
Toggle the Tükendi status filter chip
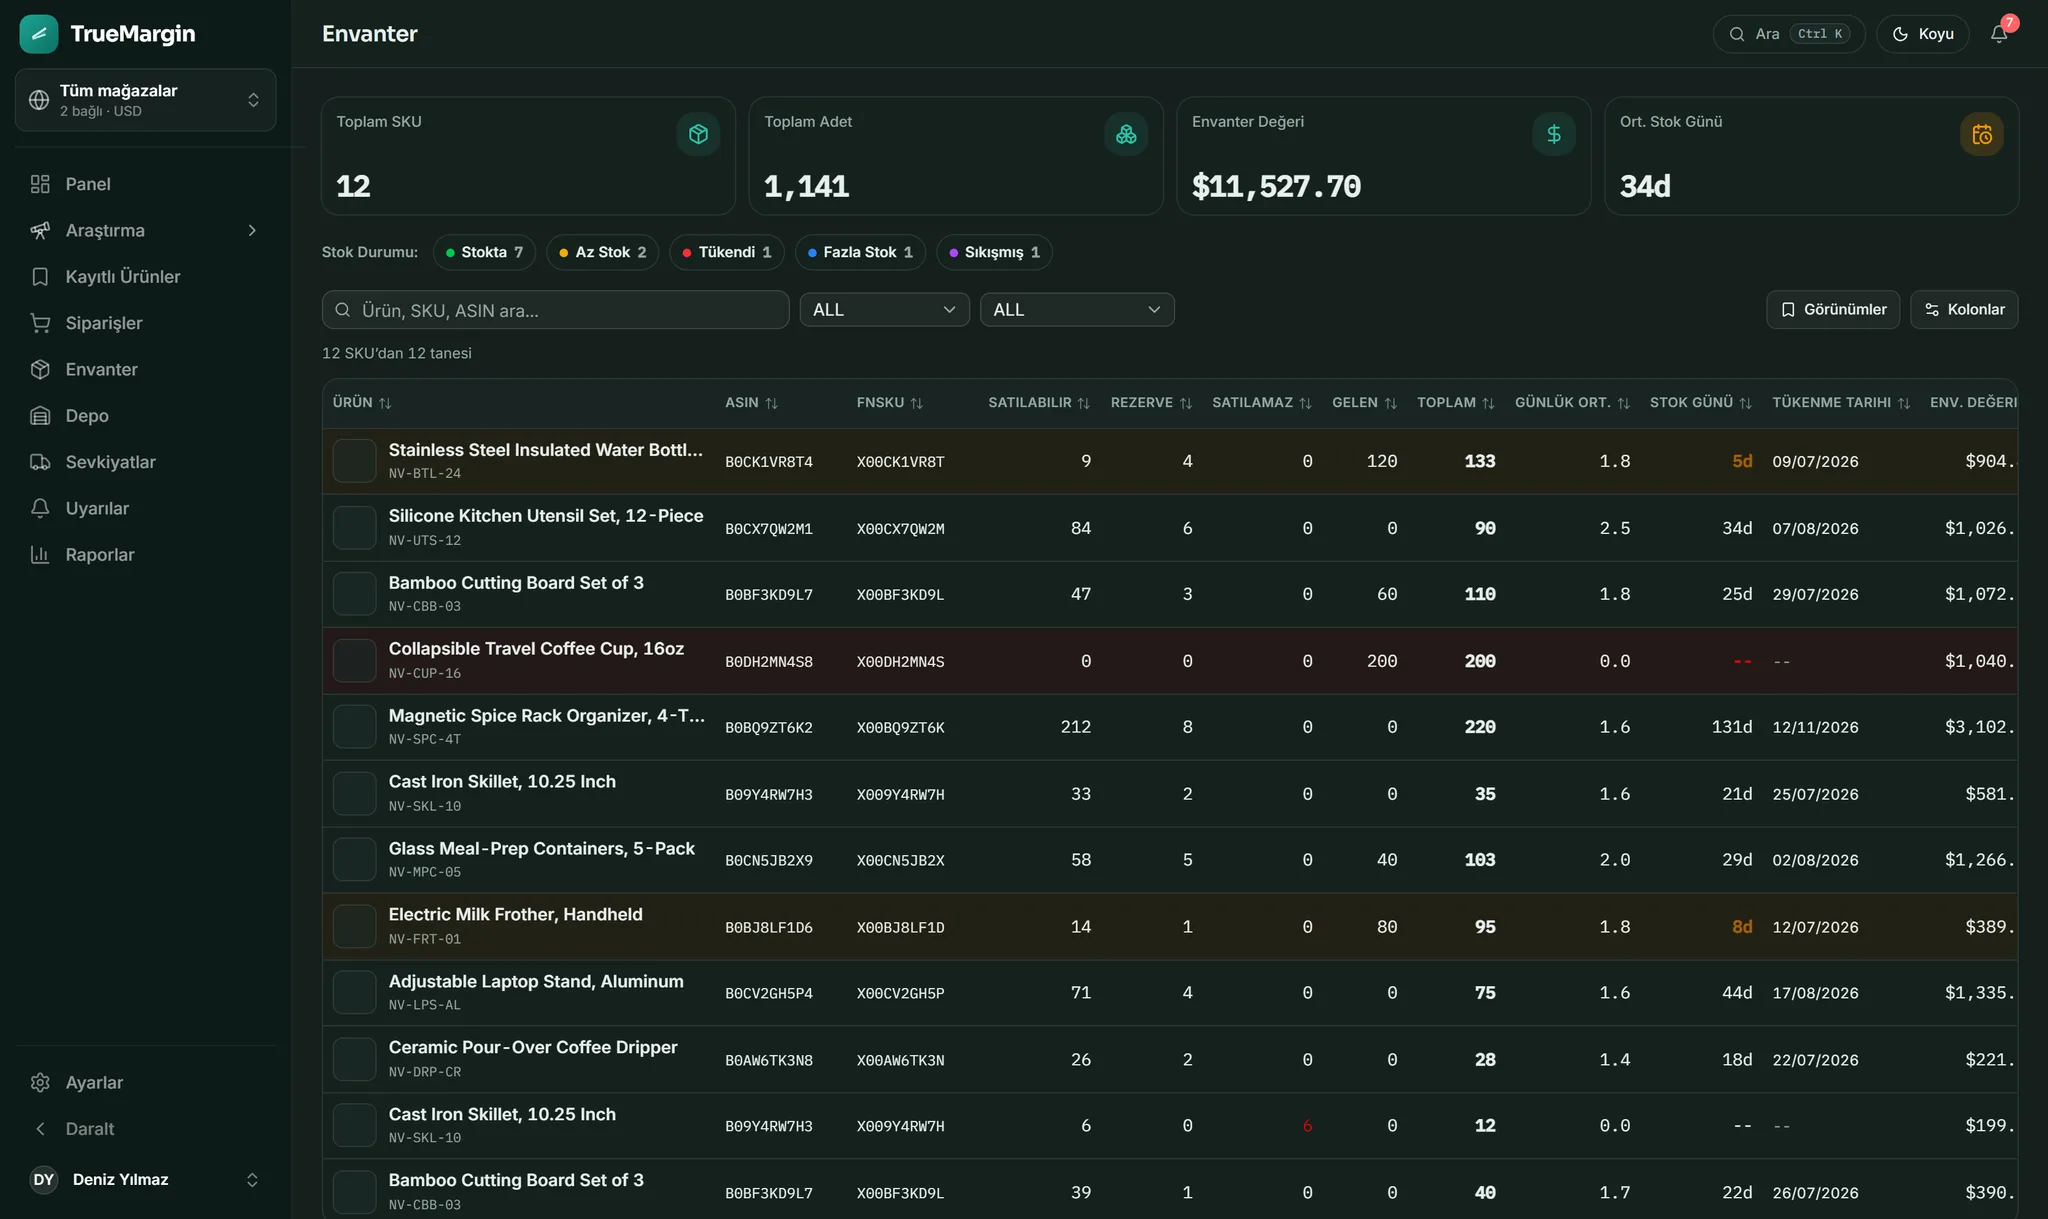[x=727, y=252]
